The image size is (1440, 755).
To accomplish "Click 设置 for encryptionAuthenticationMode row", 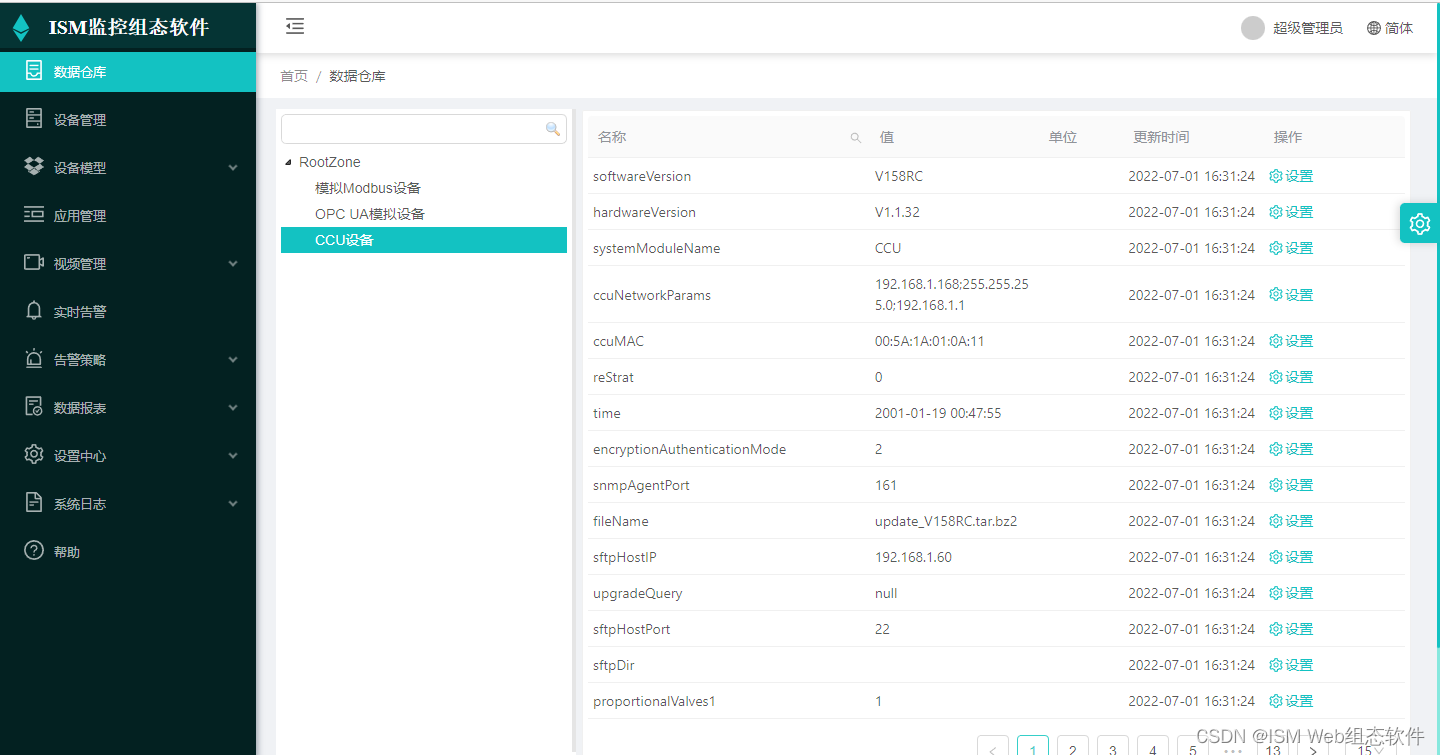I will coord(1291,449).
